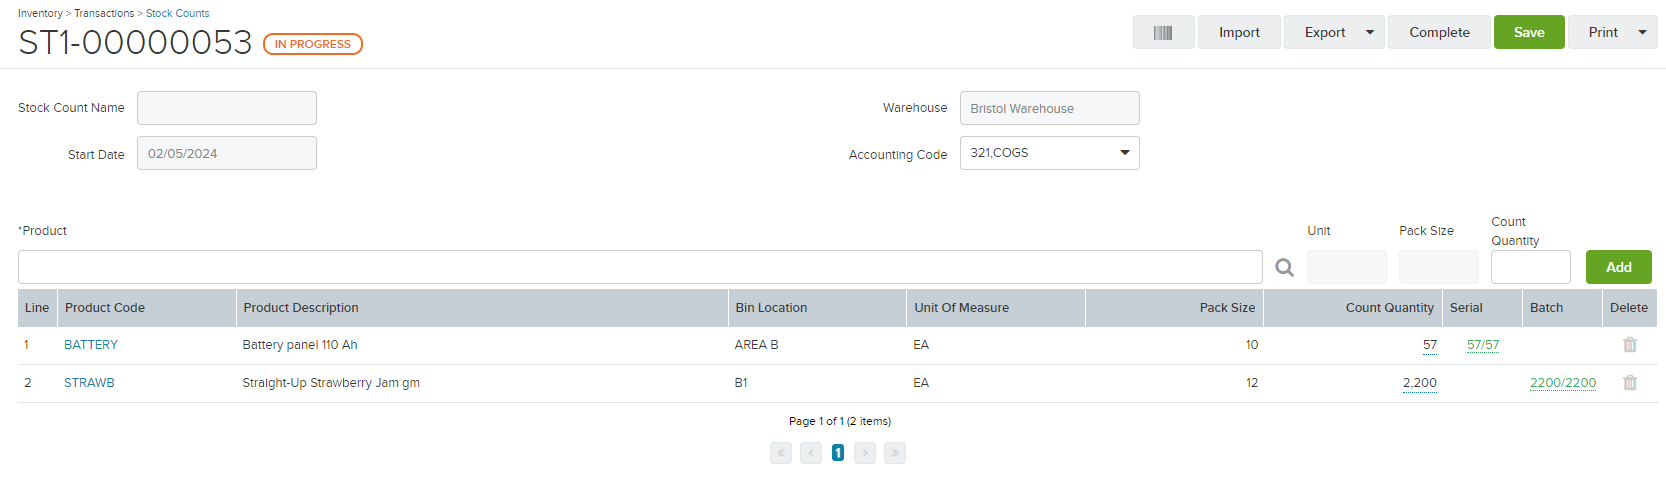Click the barcode scanner icon button
Screen dimensions: 1666x477
click(x=1163, y=32)
